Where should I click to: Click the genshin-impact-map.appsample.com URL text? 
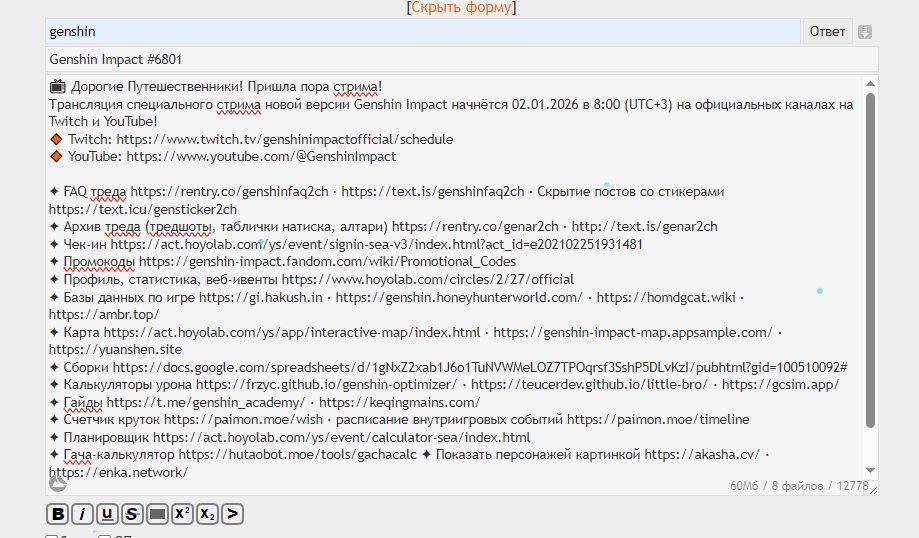633,332
